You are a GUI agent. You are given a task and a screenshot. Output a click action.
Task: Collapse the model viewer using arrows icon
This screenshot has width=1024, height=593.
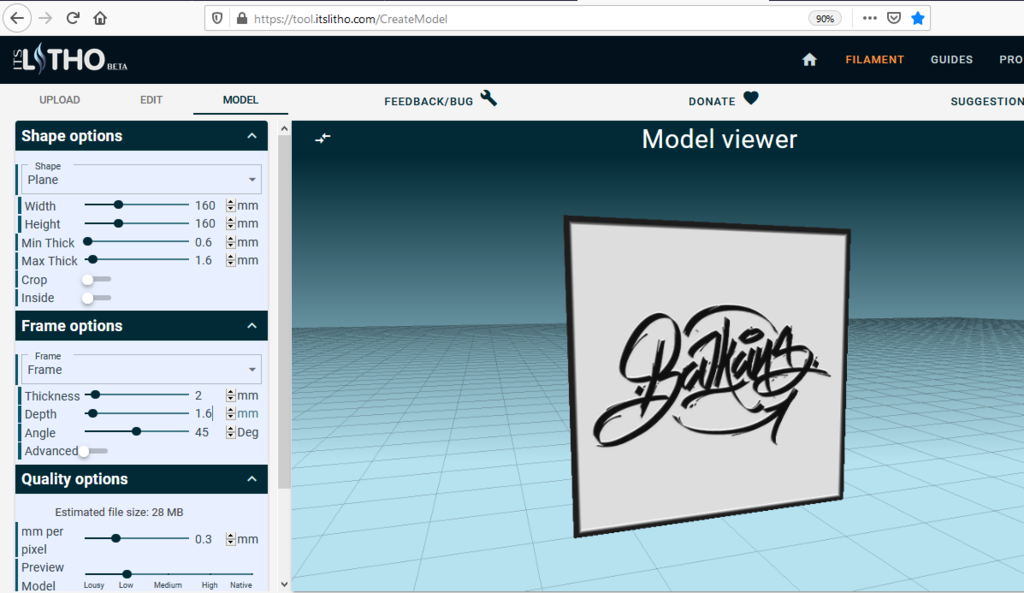pyautogui.click(x=323, y=138)
